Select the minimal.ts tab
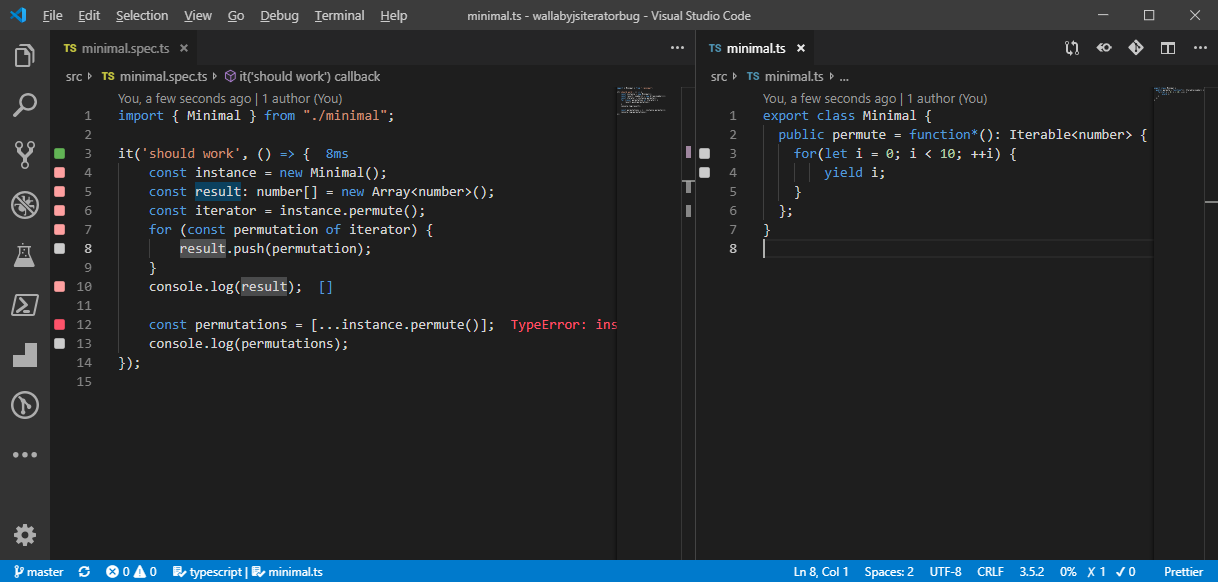Image resolution: width=1218 pixels, height=582 pixels. (756, 48)
